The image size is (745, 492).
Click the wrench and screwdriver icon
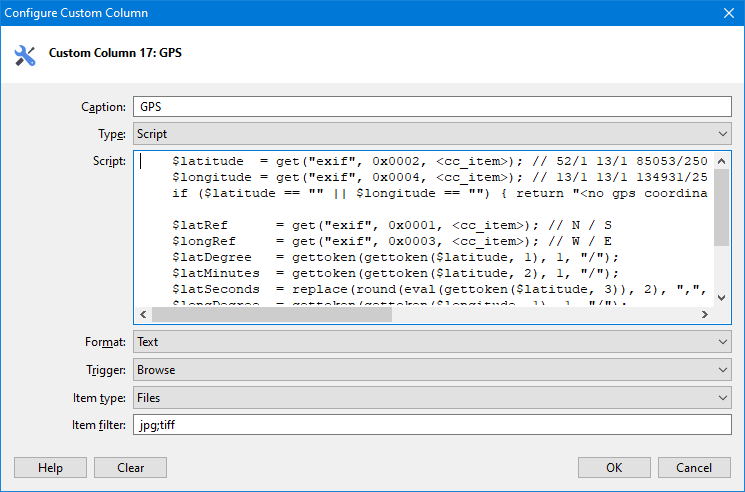coord(25,56)
